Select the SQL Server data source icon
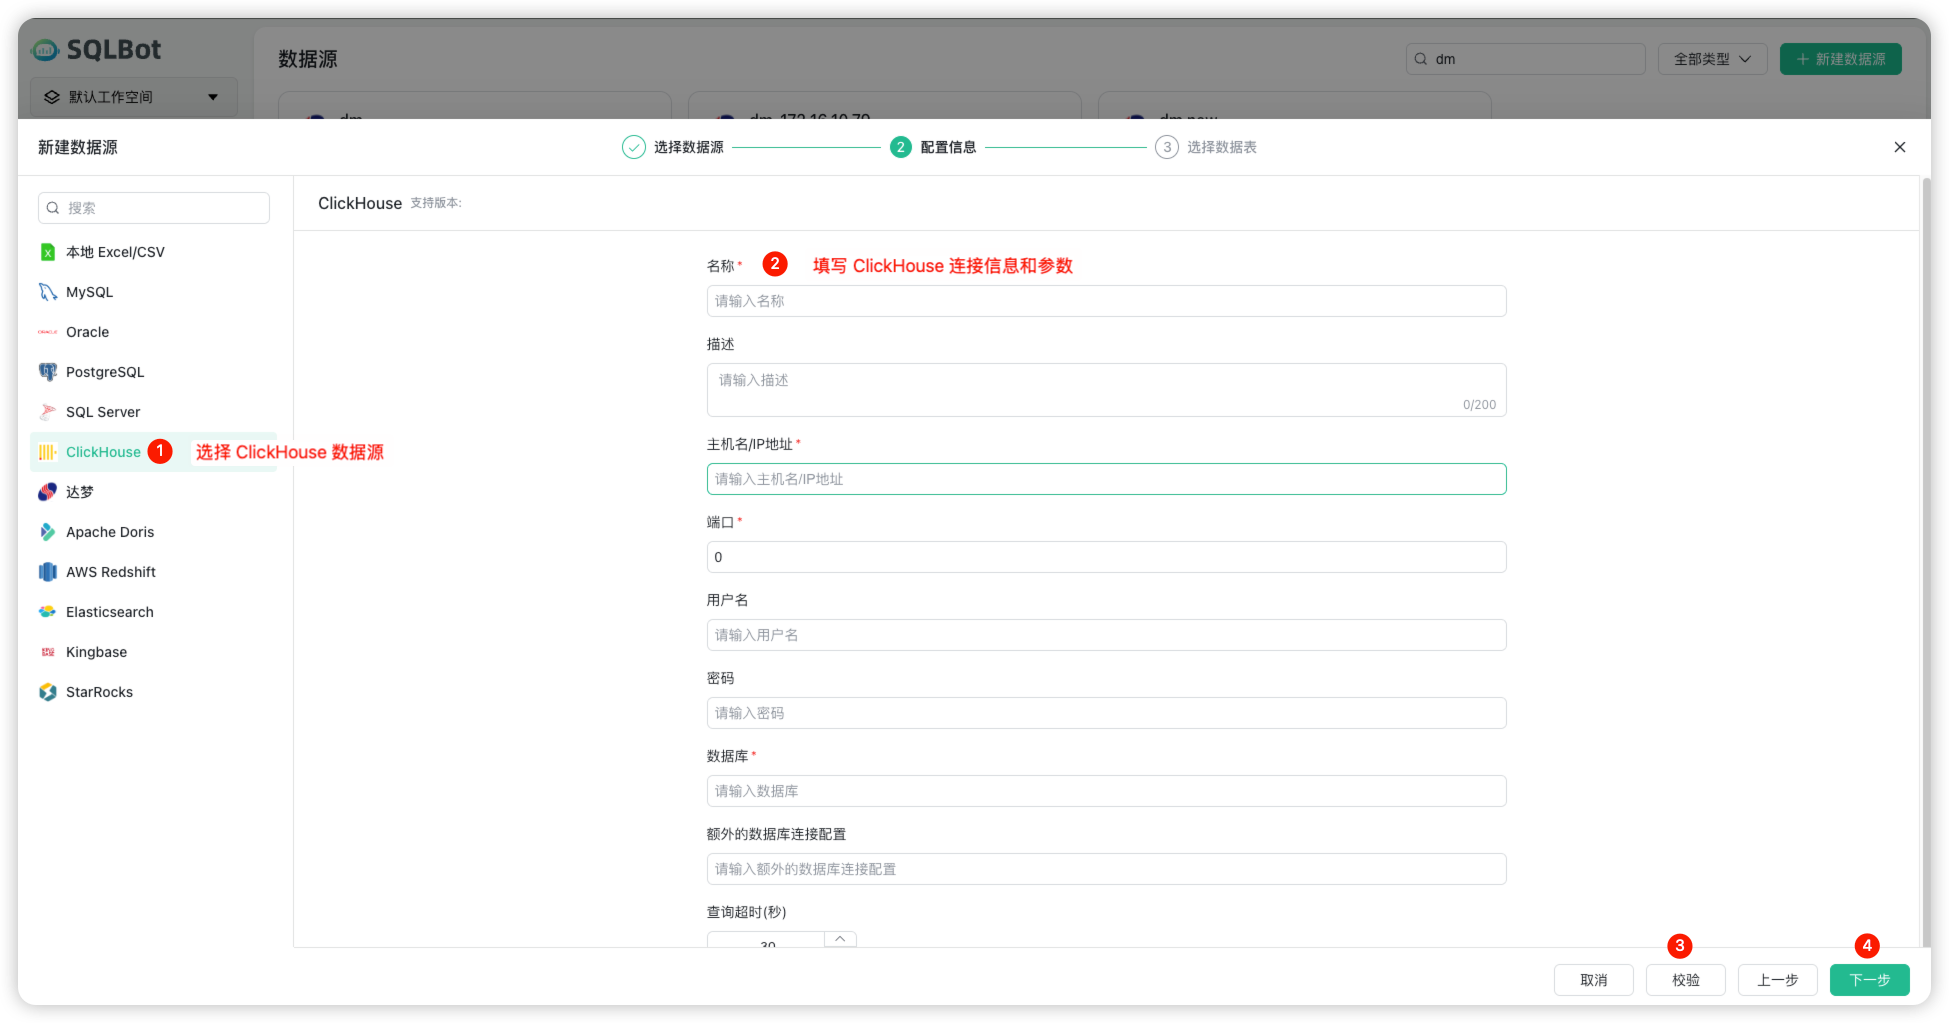This screenshot has width=1949, height=1023. 47,411
